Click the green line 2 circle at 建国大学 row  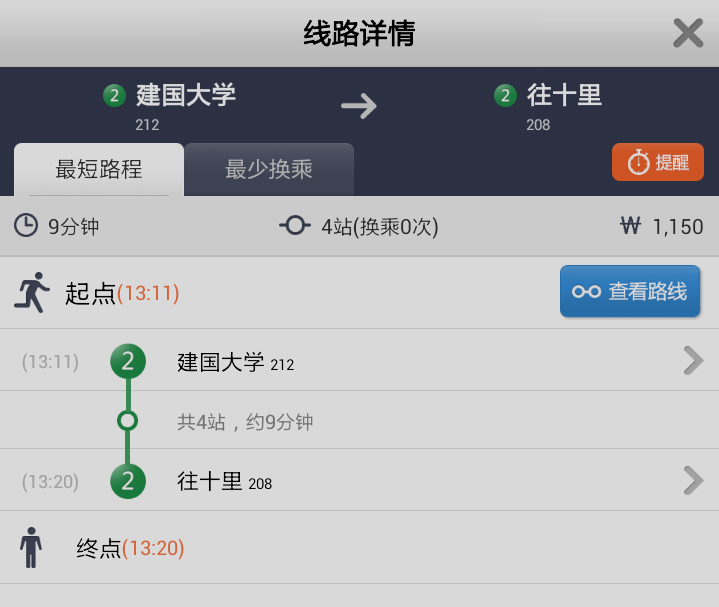coord(127,361)
